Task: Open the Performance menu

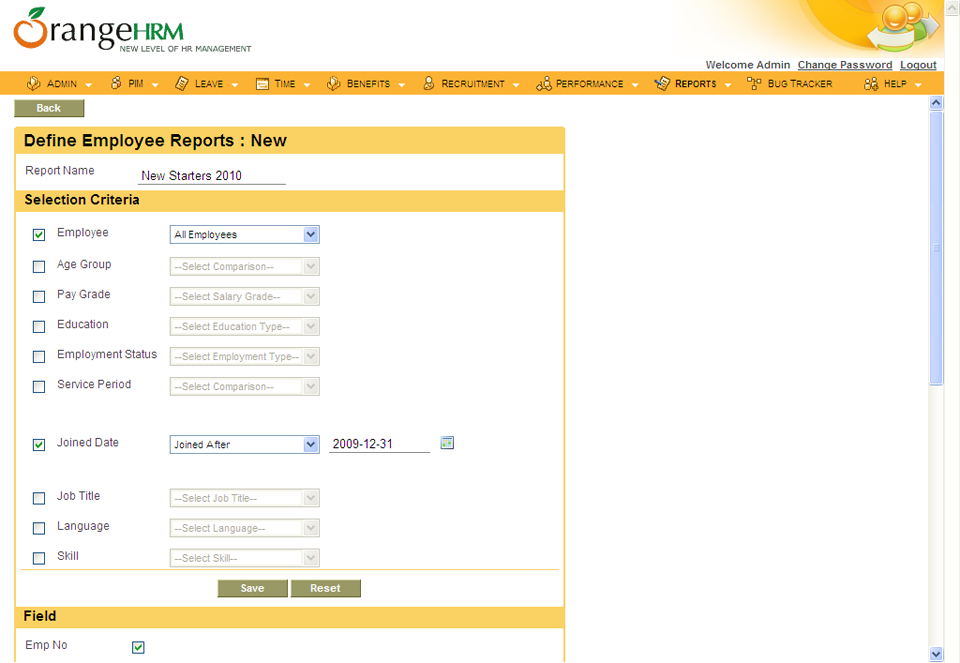Action: pyautogui.click(x=590, y=84)
